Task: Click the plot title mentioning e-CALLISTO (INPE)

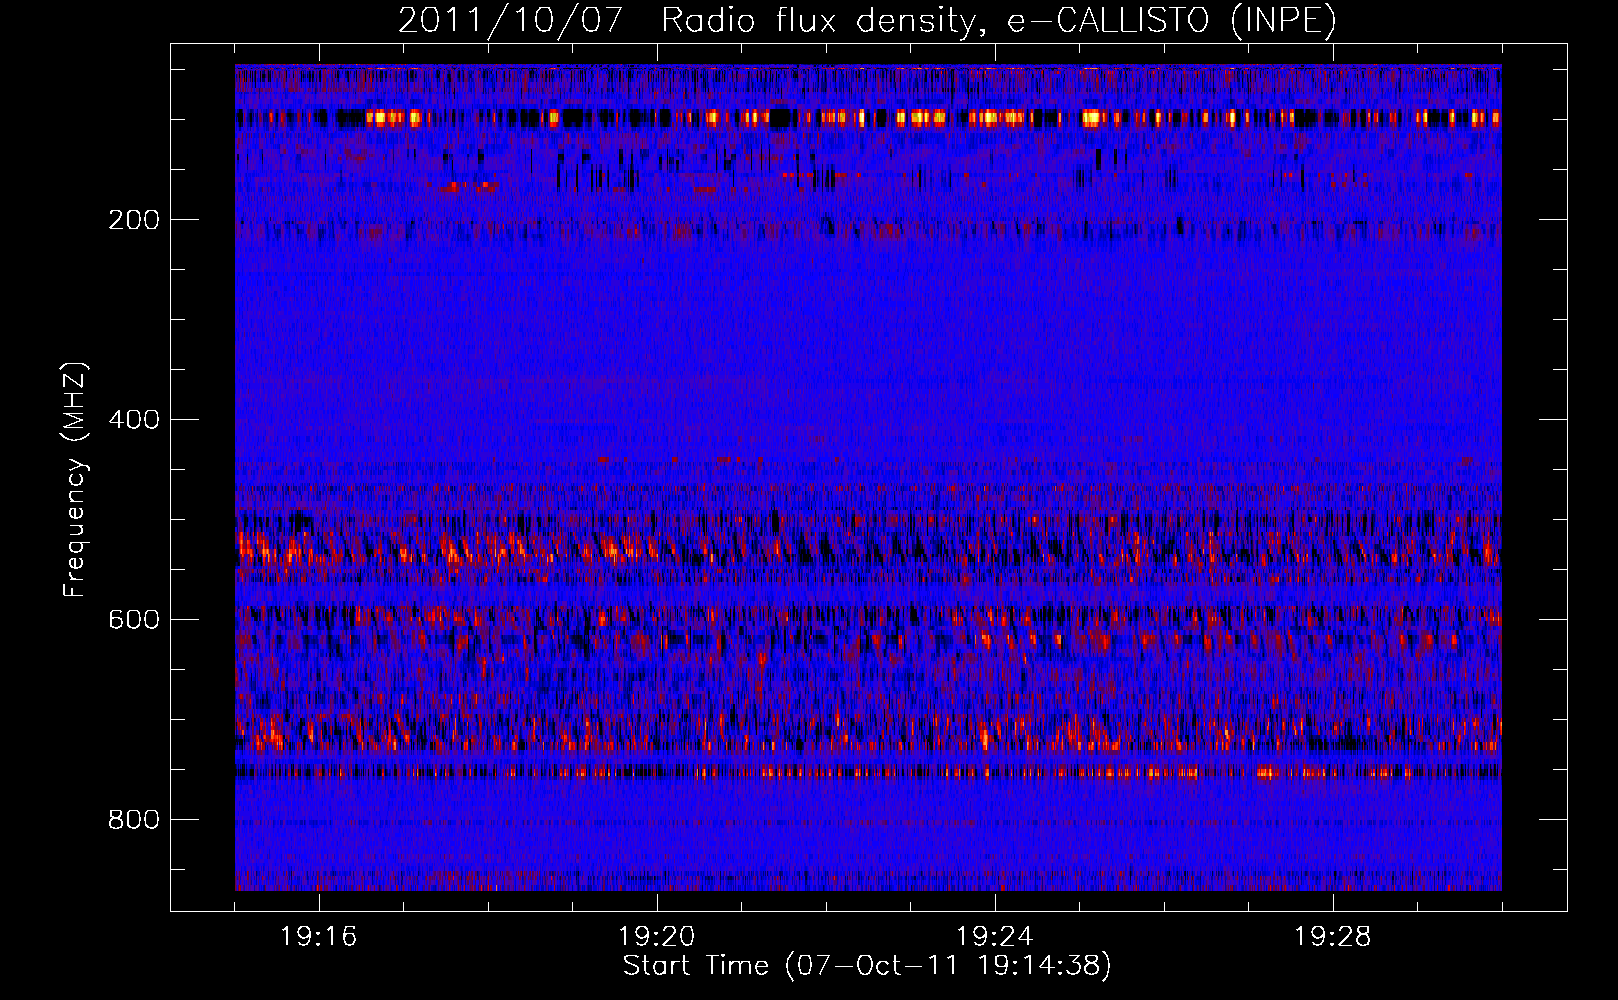Action: (x=867, y=21)
